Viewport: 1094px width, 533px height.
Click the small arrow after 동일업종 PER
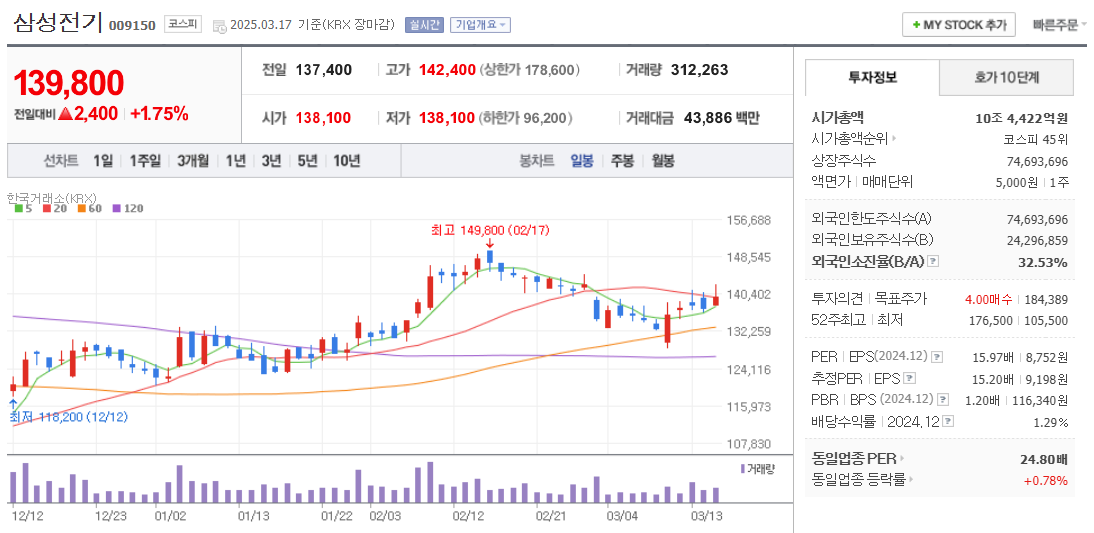click(901, 459)
